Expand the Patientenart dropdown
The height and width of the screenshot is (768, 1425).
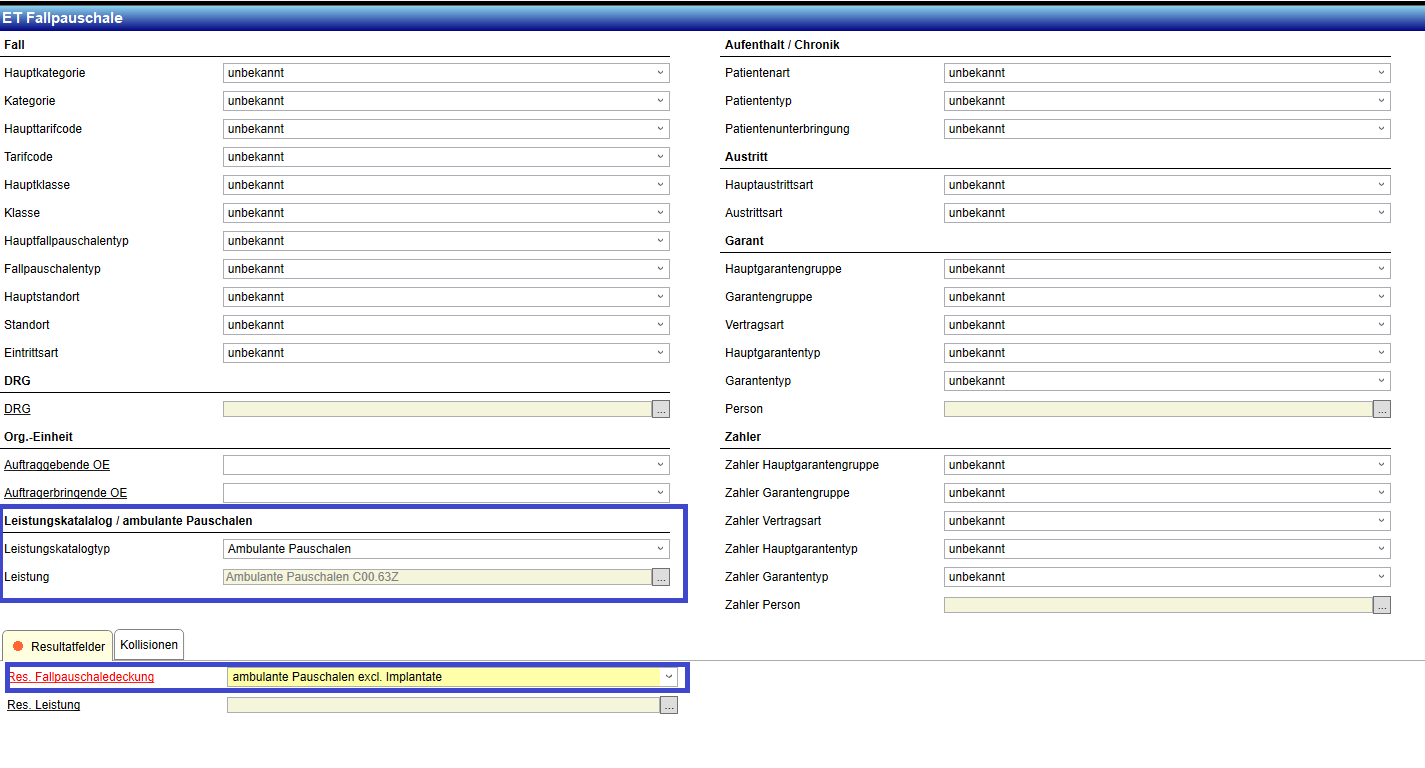click(1166, 73)
